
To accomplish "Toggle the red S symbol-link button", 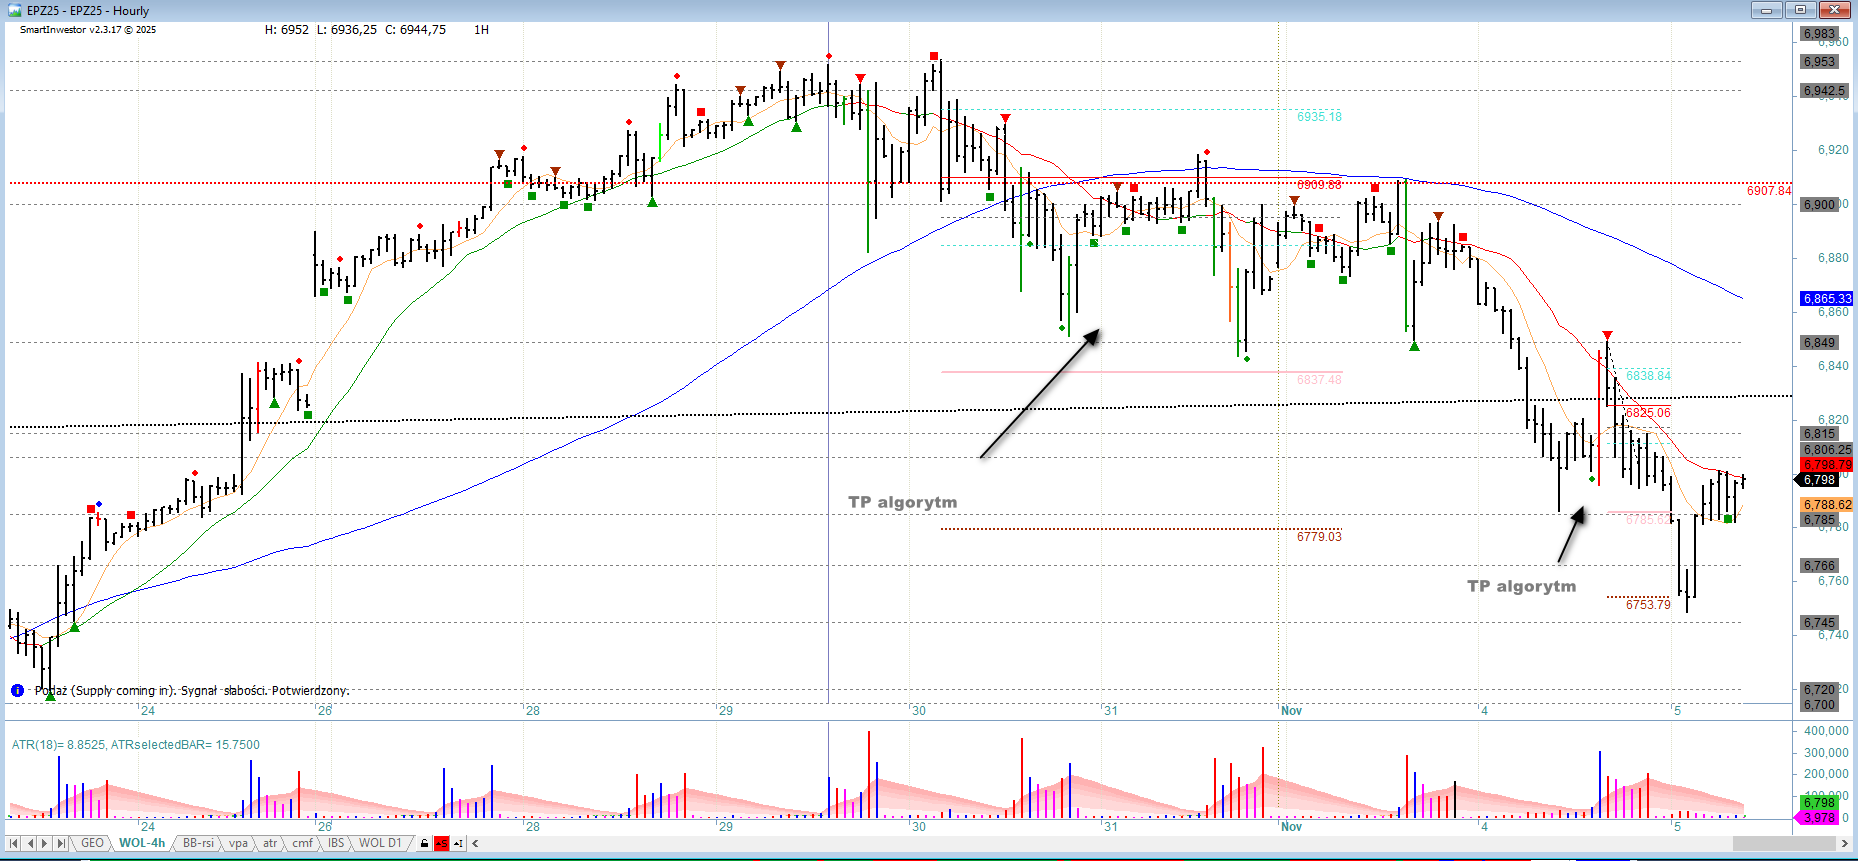I will click(441, 843).
